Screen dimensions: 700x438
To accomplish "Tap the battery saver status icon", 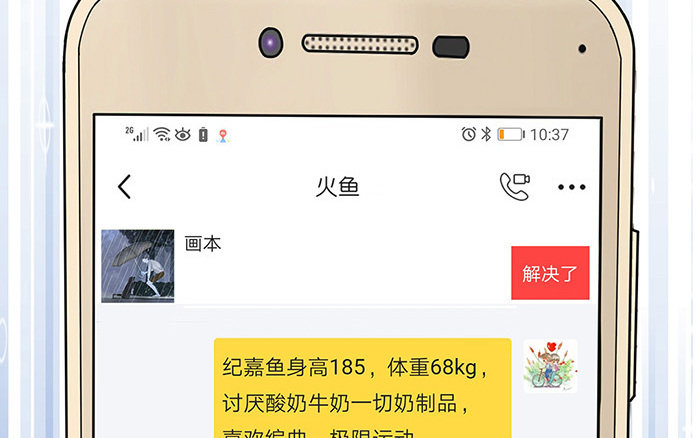I will (x=203, y=134).
